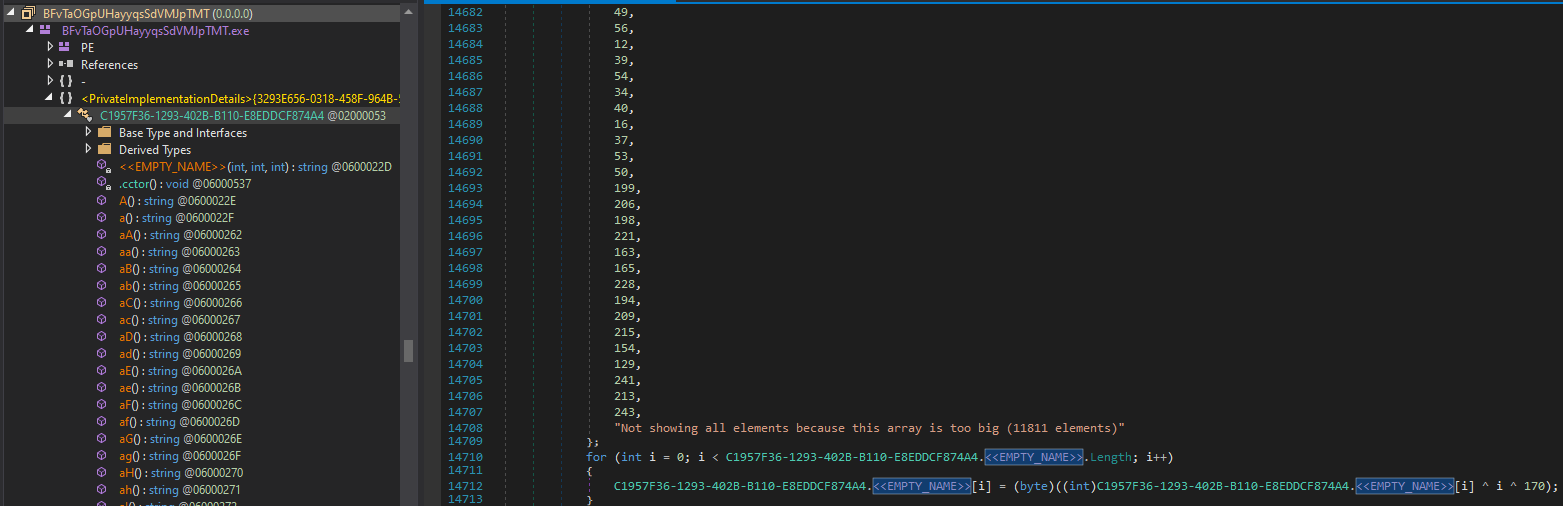Click the method icon beside ab() @06000265
This screenshot has width=1563, height=506.
[x=103, y=285]
